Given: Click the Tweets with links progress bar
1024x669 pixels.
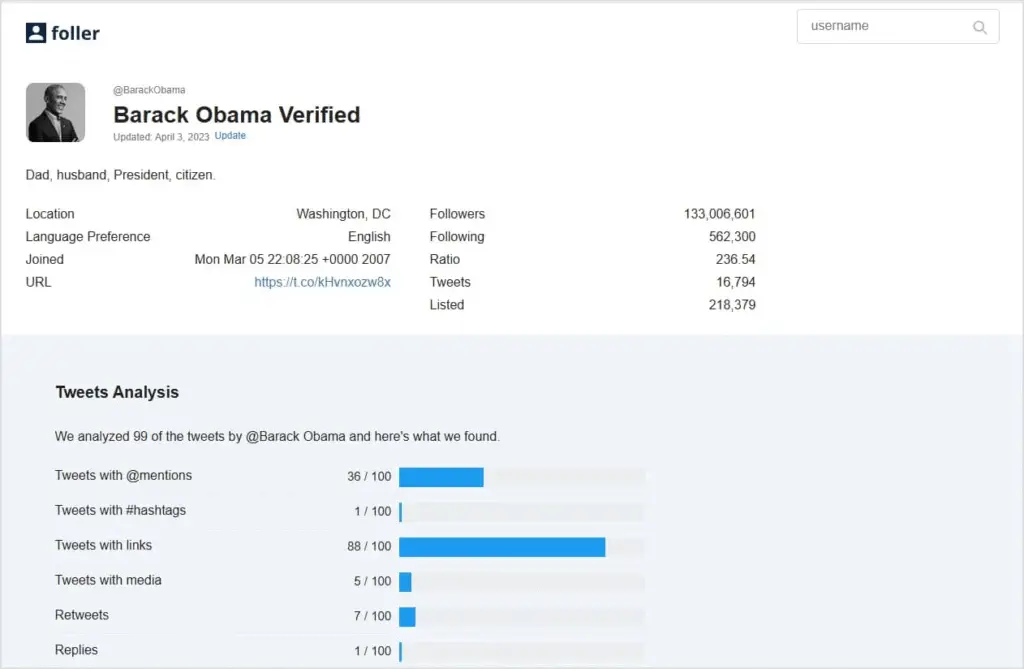Looking at the screenshot, I should coord(522,547).
